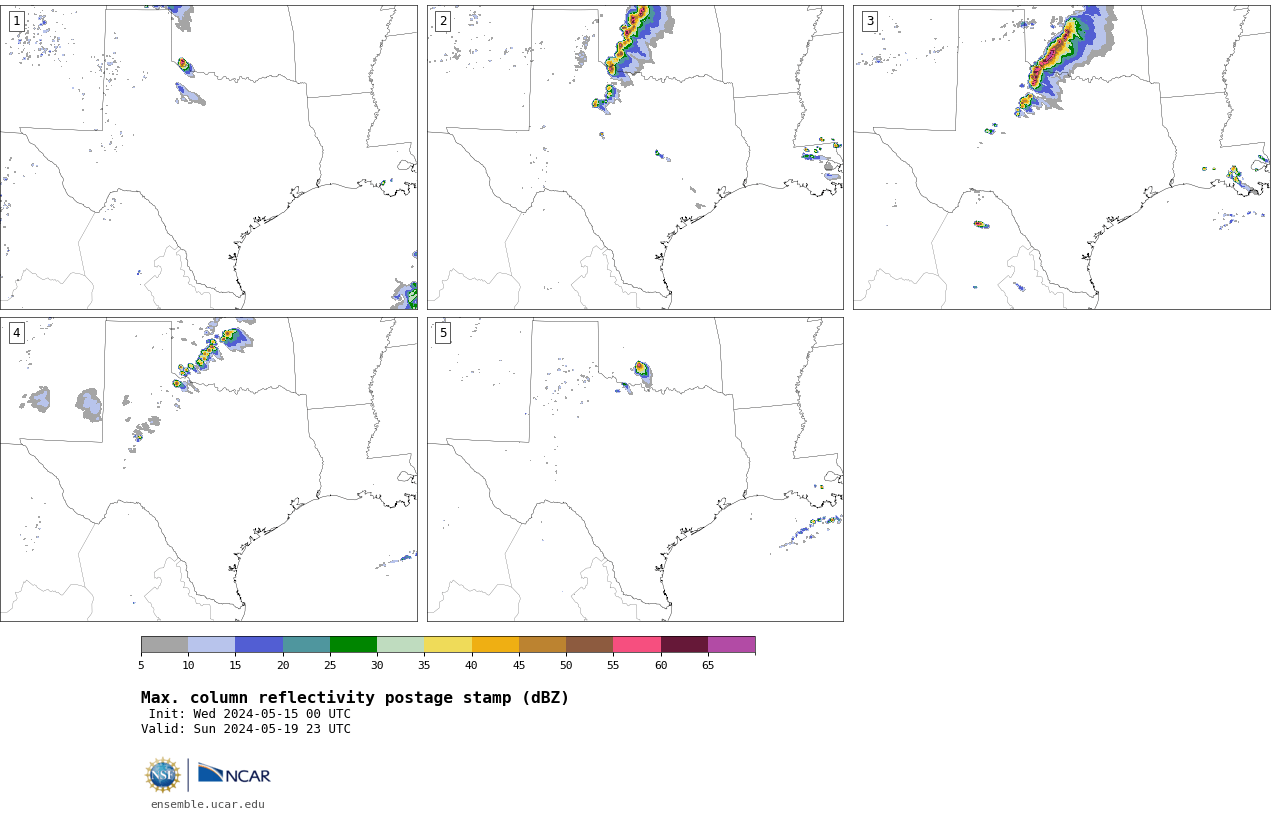Click the colorbar tick label 65
Image resolution: width=1280 pixels, height=815 pixels.
click(x=708, y=665)
